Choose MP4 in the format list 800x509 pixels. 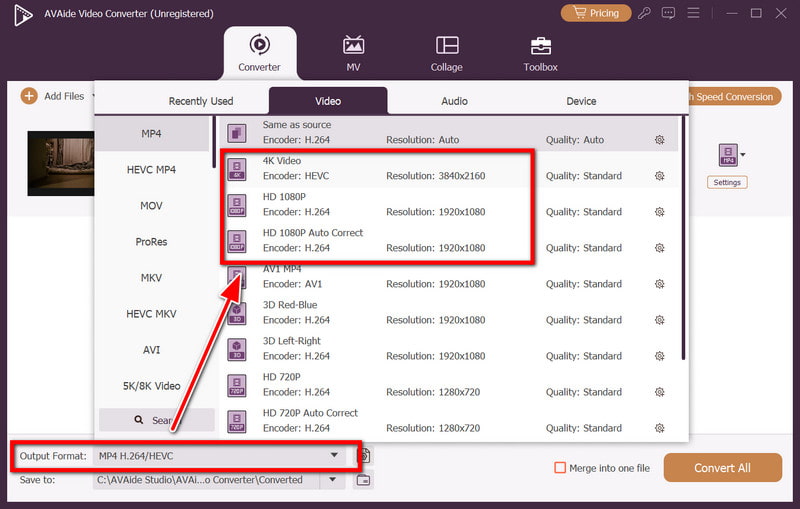click(x=152, y=134)
